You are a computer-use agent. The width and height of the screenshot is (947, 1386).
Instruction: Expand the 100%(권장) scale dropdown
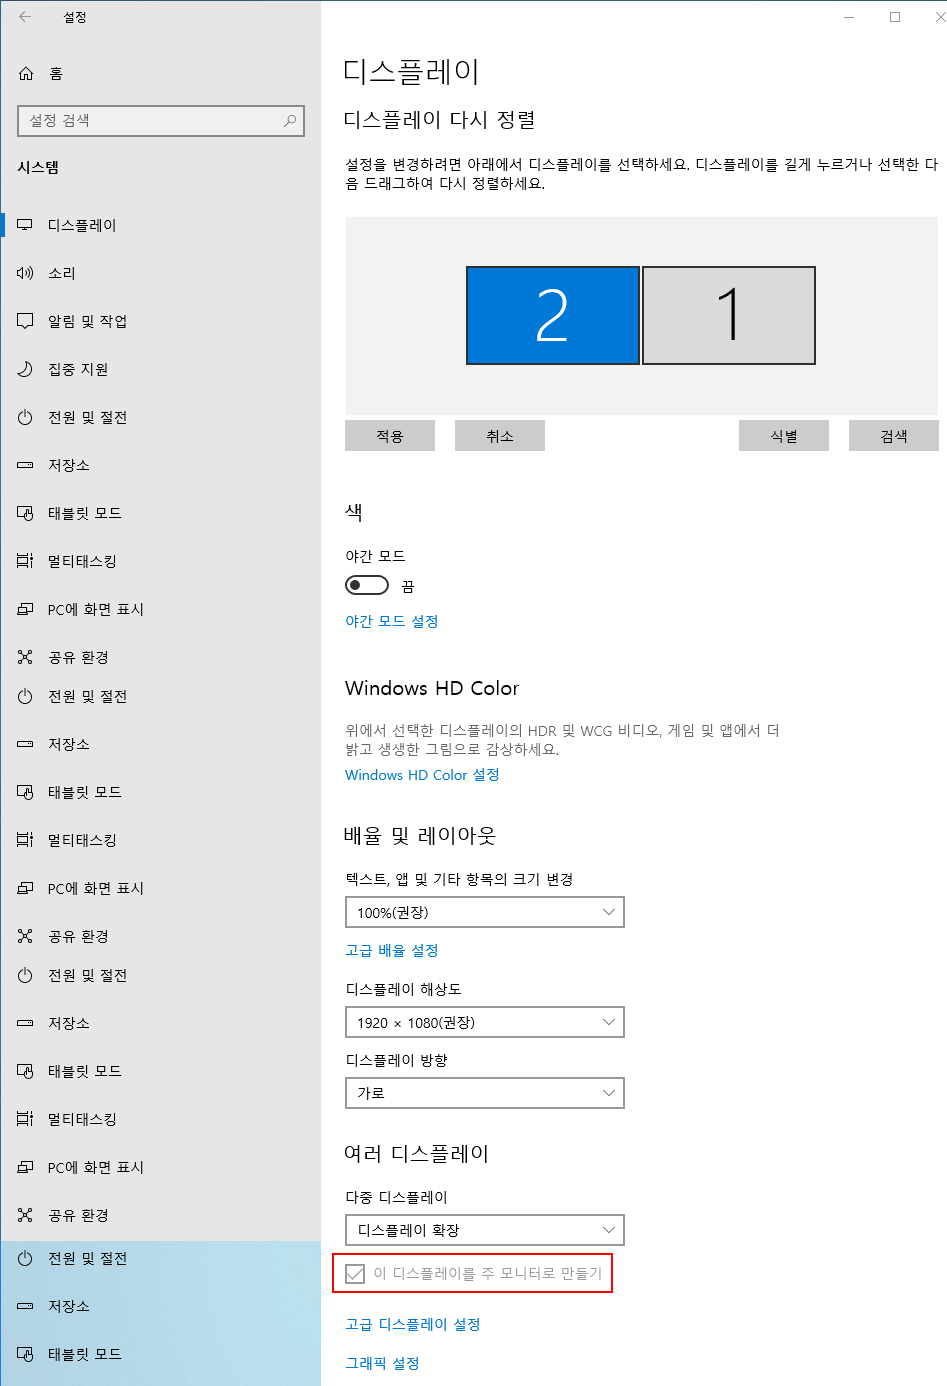[x=485, y=912]
